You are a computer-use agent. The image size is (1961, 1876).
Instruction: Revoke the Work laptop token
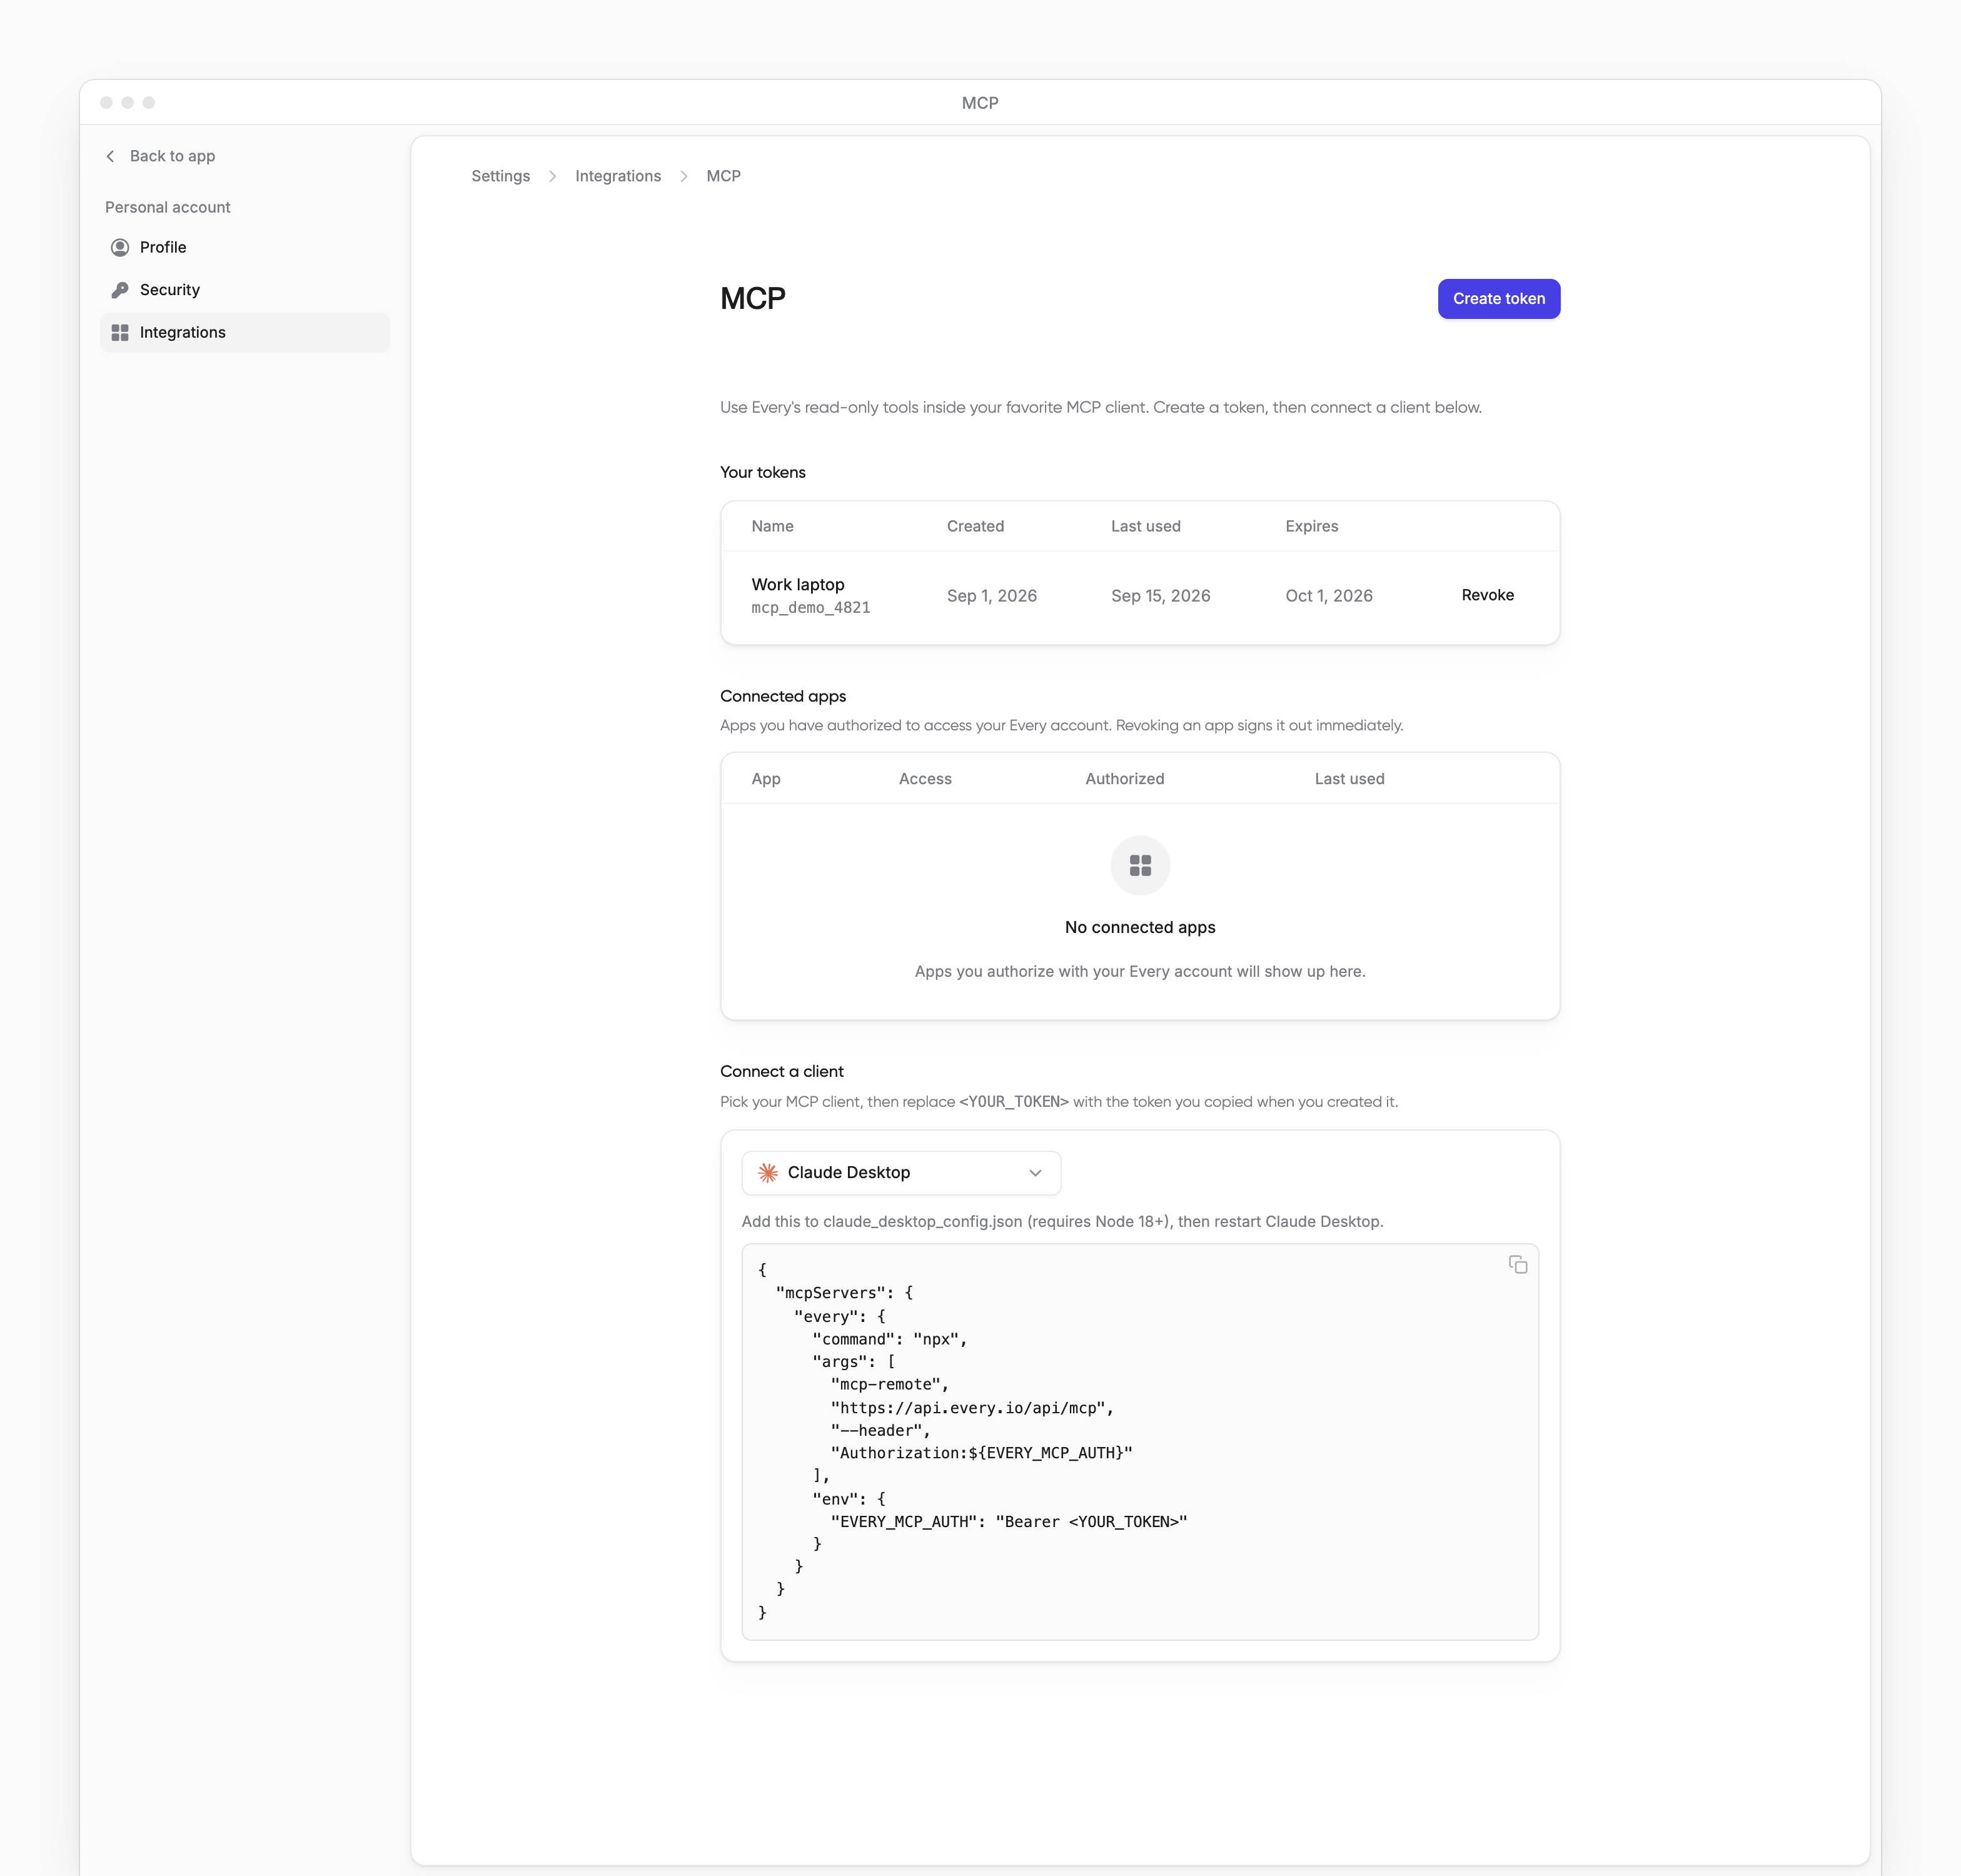point(1487,595)
